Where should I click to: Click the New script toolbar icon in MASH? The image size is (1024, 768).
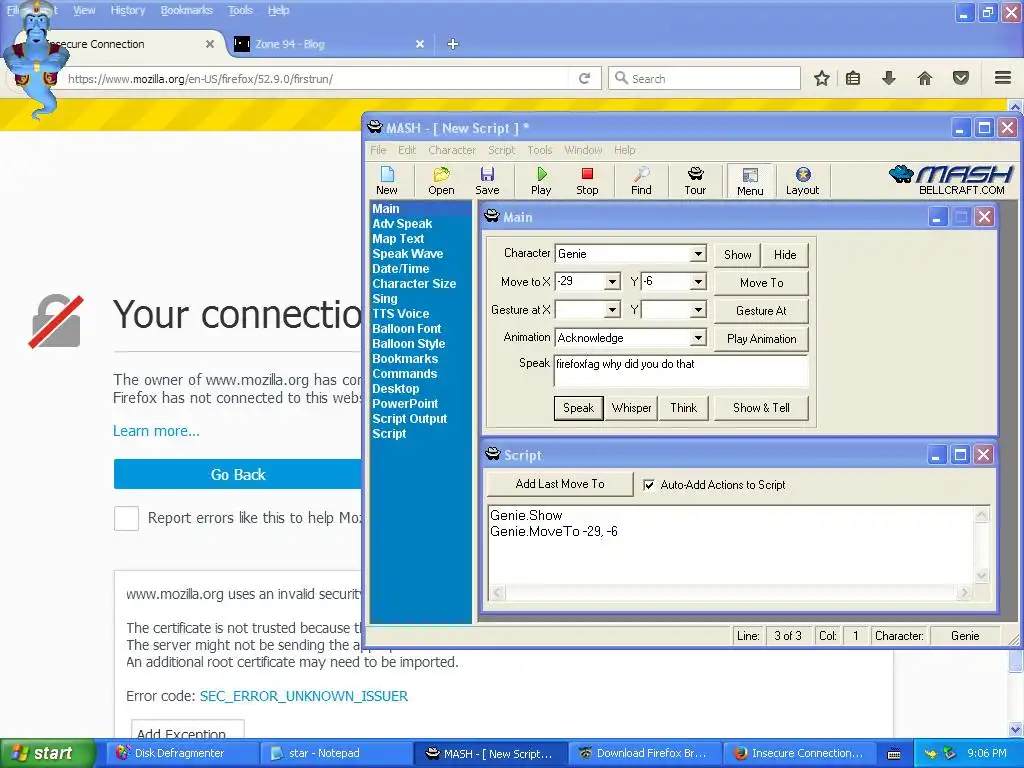coord(387,181)
